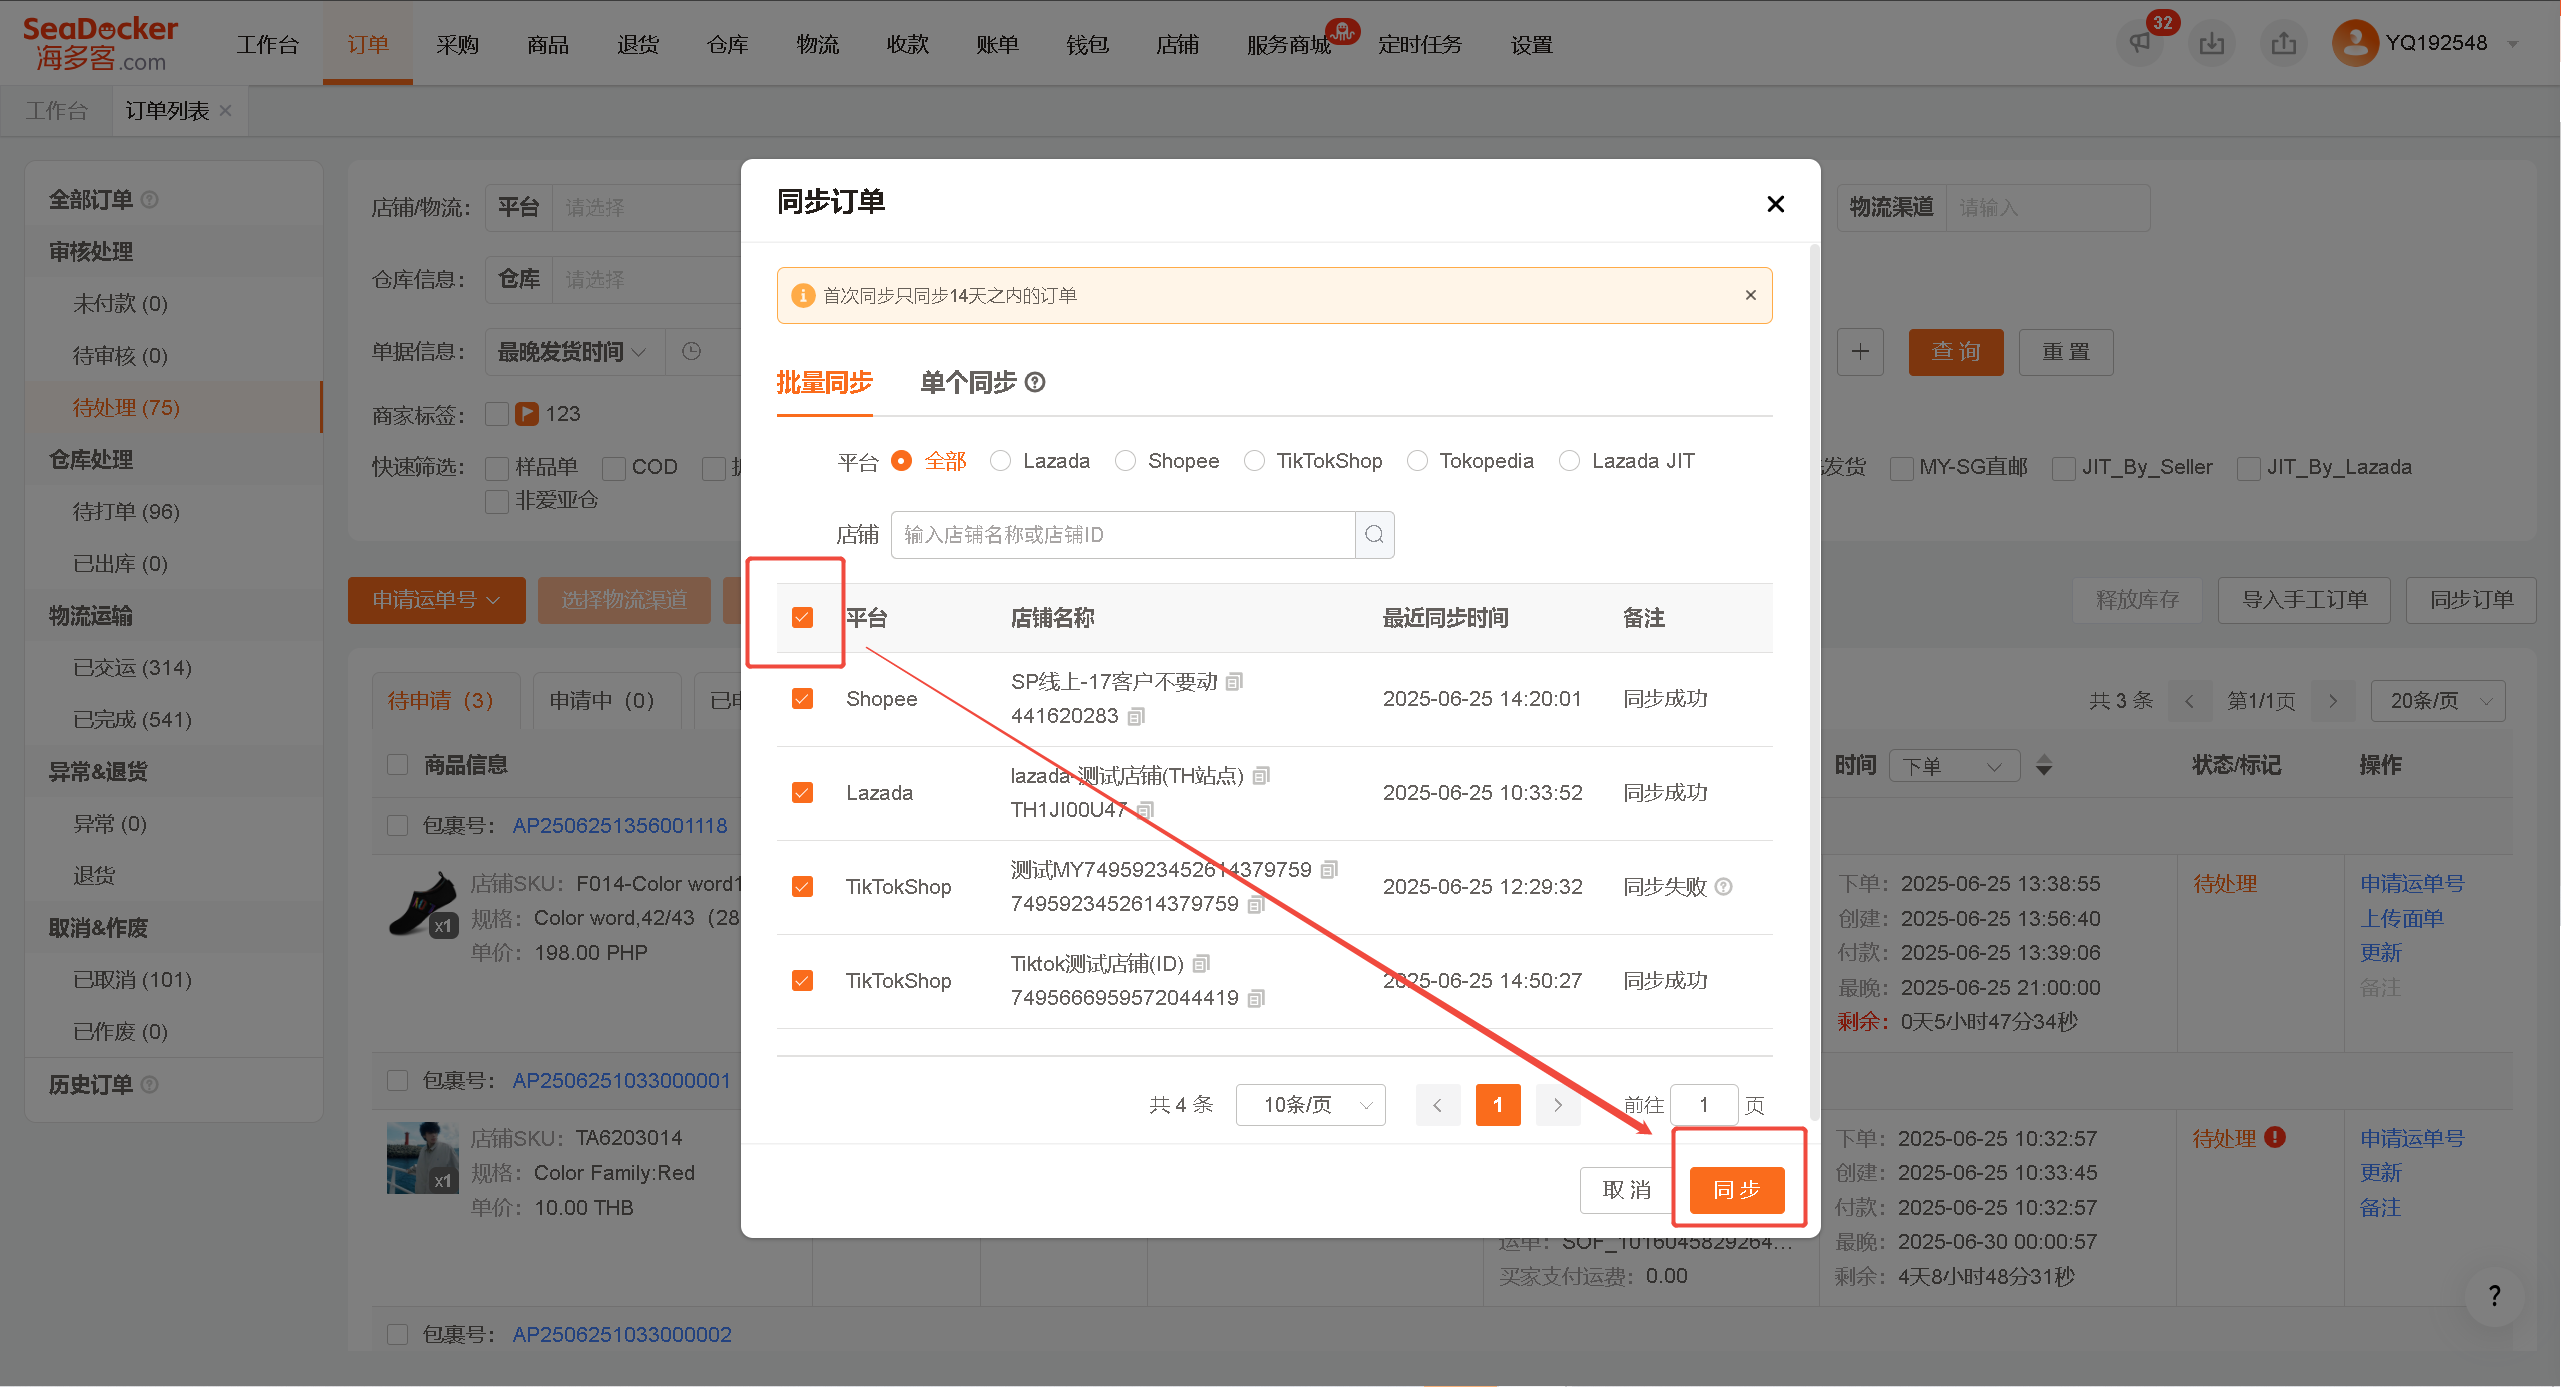Check the 样品单 quick filter
2561x1387 pixels.
[x=497, y=468]
